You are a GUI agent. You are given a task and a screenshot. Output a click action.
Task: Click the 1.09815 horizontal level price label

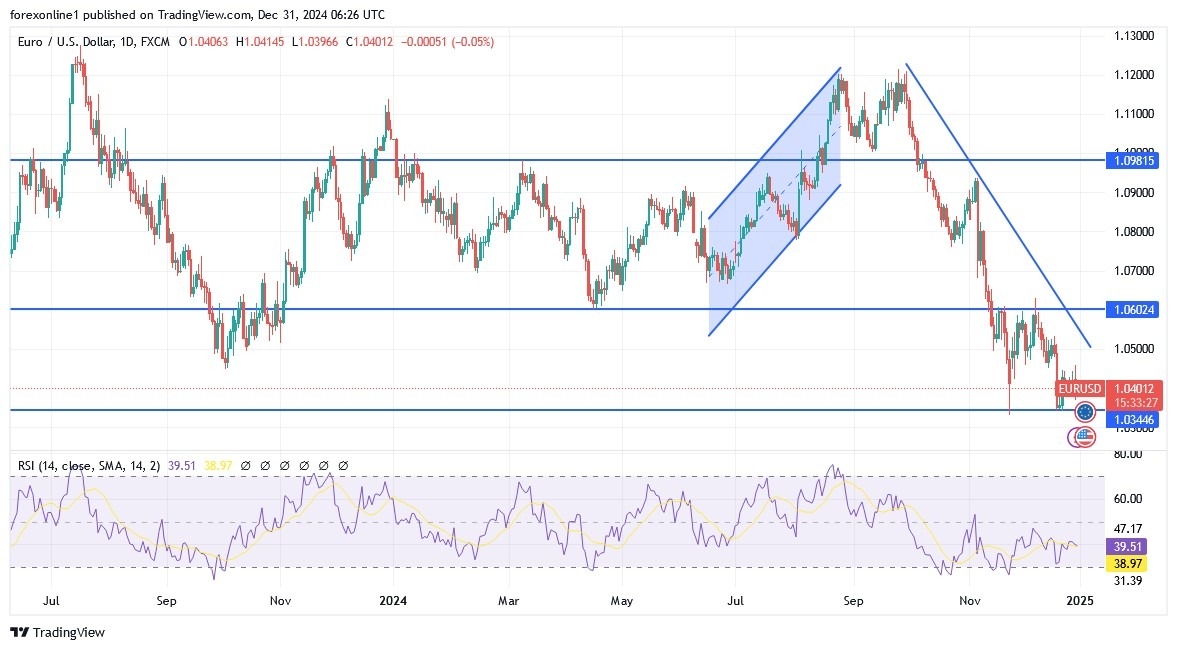tap(1131, 160)
